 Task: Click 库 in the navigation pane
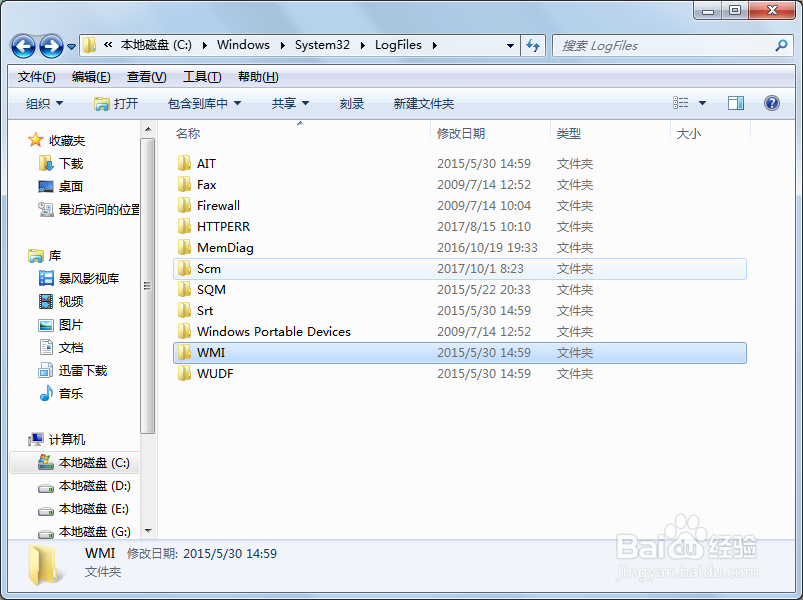click(x=55, y=255)
